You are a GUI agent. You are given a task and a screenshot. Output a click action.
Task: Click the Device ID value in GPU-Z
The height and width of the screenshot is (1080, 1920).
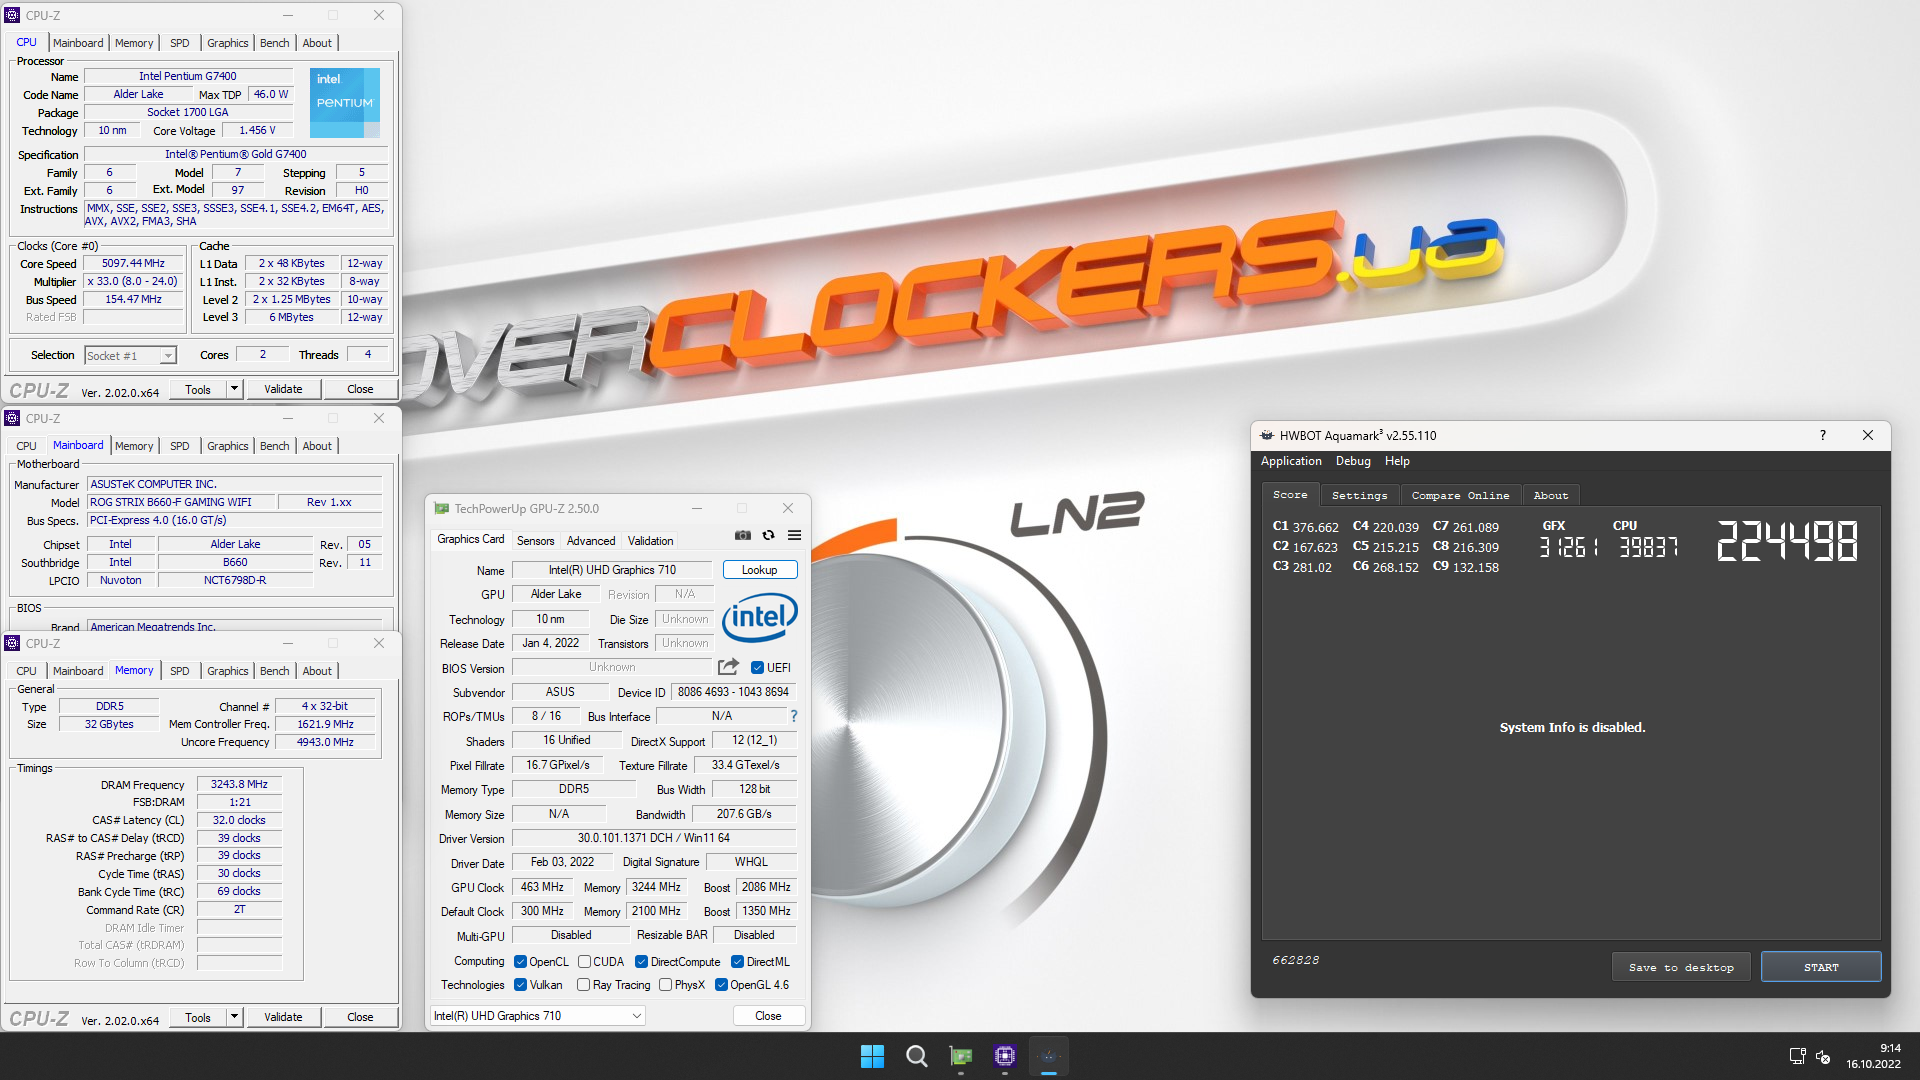coord(733,692)
